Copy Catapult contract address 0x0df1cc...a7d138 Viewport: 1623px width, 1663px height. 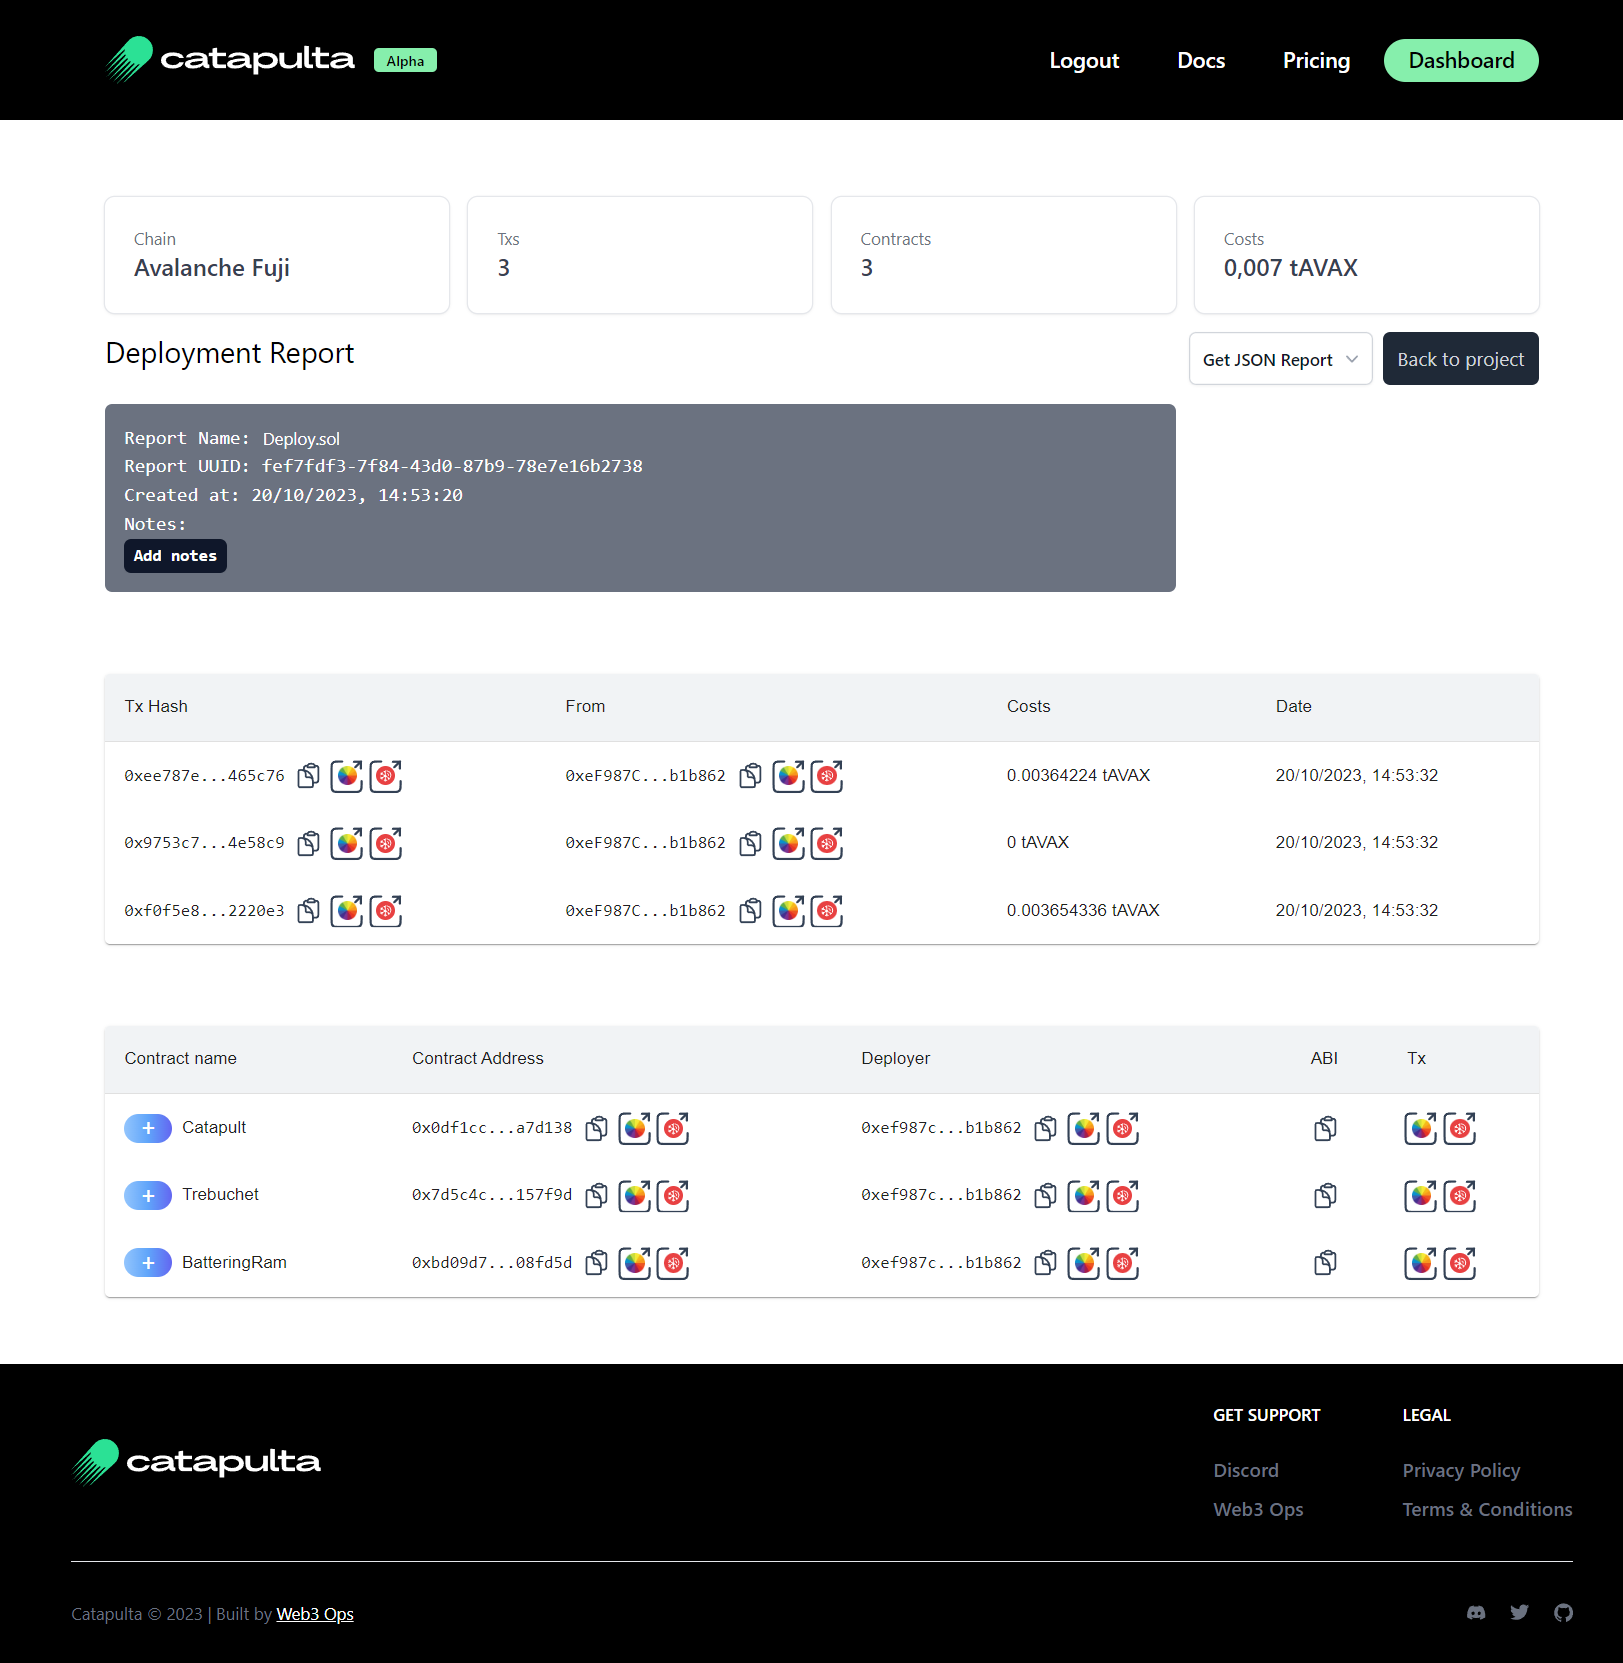[x=596, y=1129]
